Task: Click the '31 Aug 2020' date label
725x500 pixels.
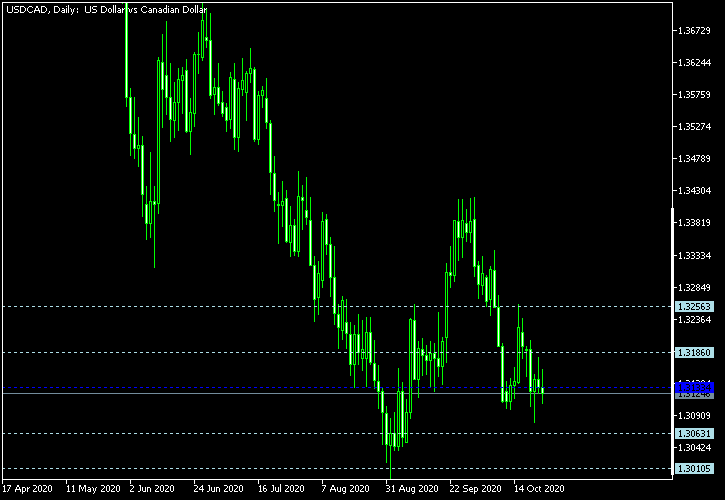Action: click(412, 488)
